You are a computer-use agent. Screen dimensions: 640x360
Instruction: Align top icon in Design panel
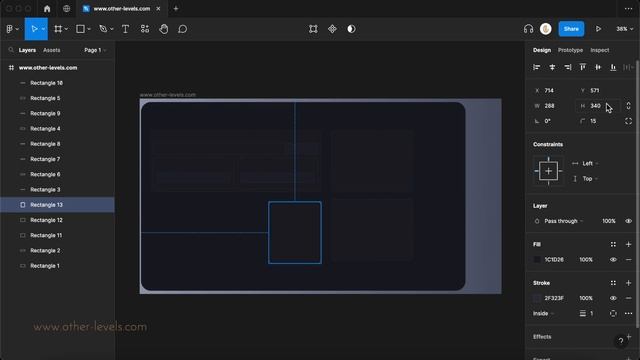click(x=583, y=67)
